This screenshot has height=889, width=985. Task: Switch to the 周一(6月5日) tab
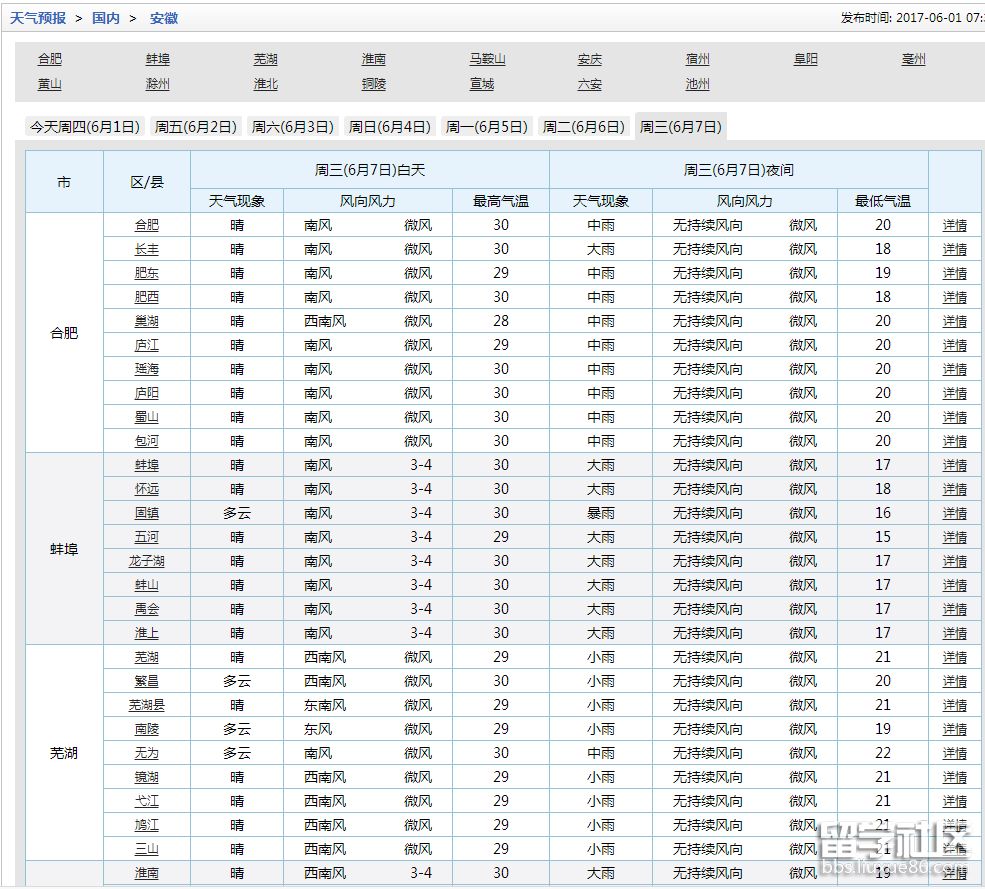pyautogui.click(x=487, y=127)
